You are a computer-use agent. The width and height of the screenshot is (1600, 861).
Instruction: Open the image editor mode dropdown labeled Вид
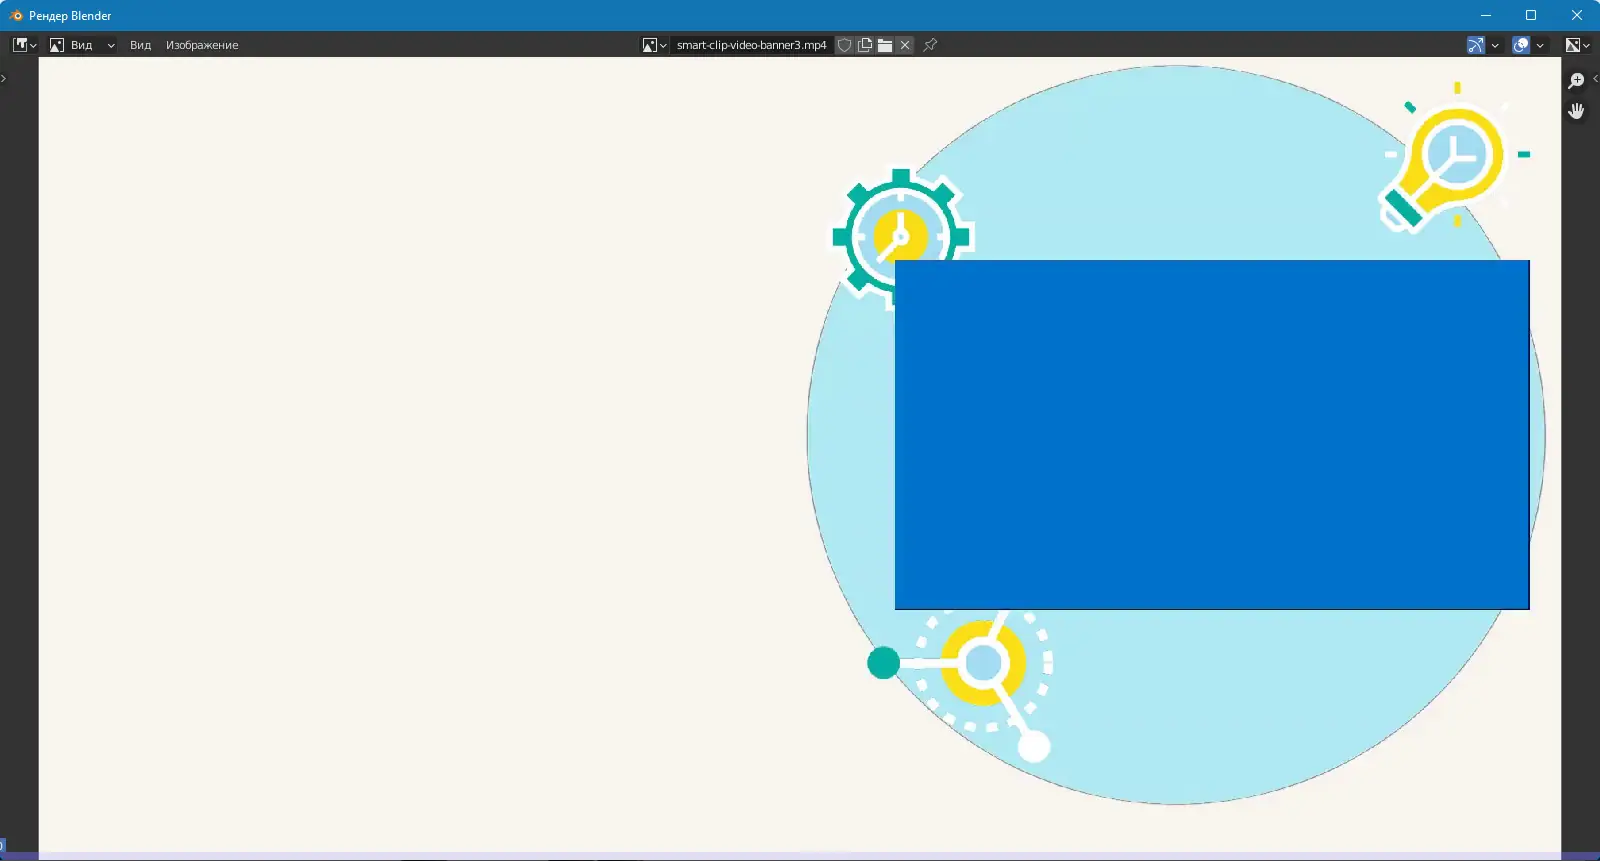pyautogui.click(x=83, y=45)
